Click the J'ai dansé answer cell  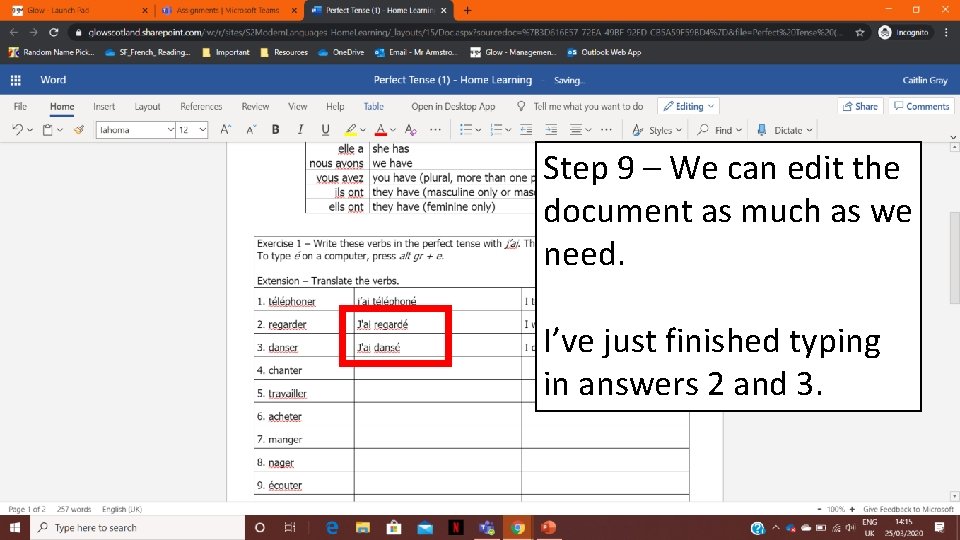[x=438, y=347]
